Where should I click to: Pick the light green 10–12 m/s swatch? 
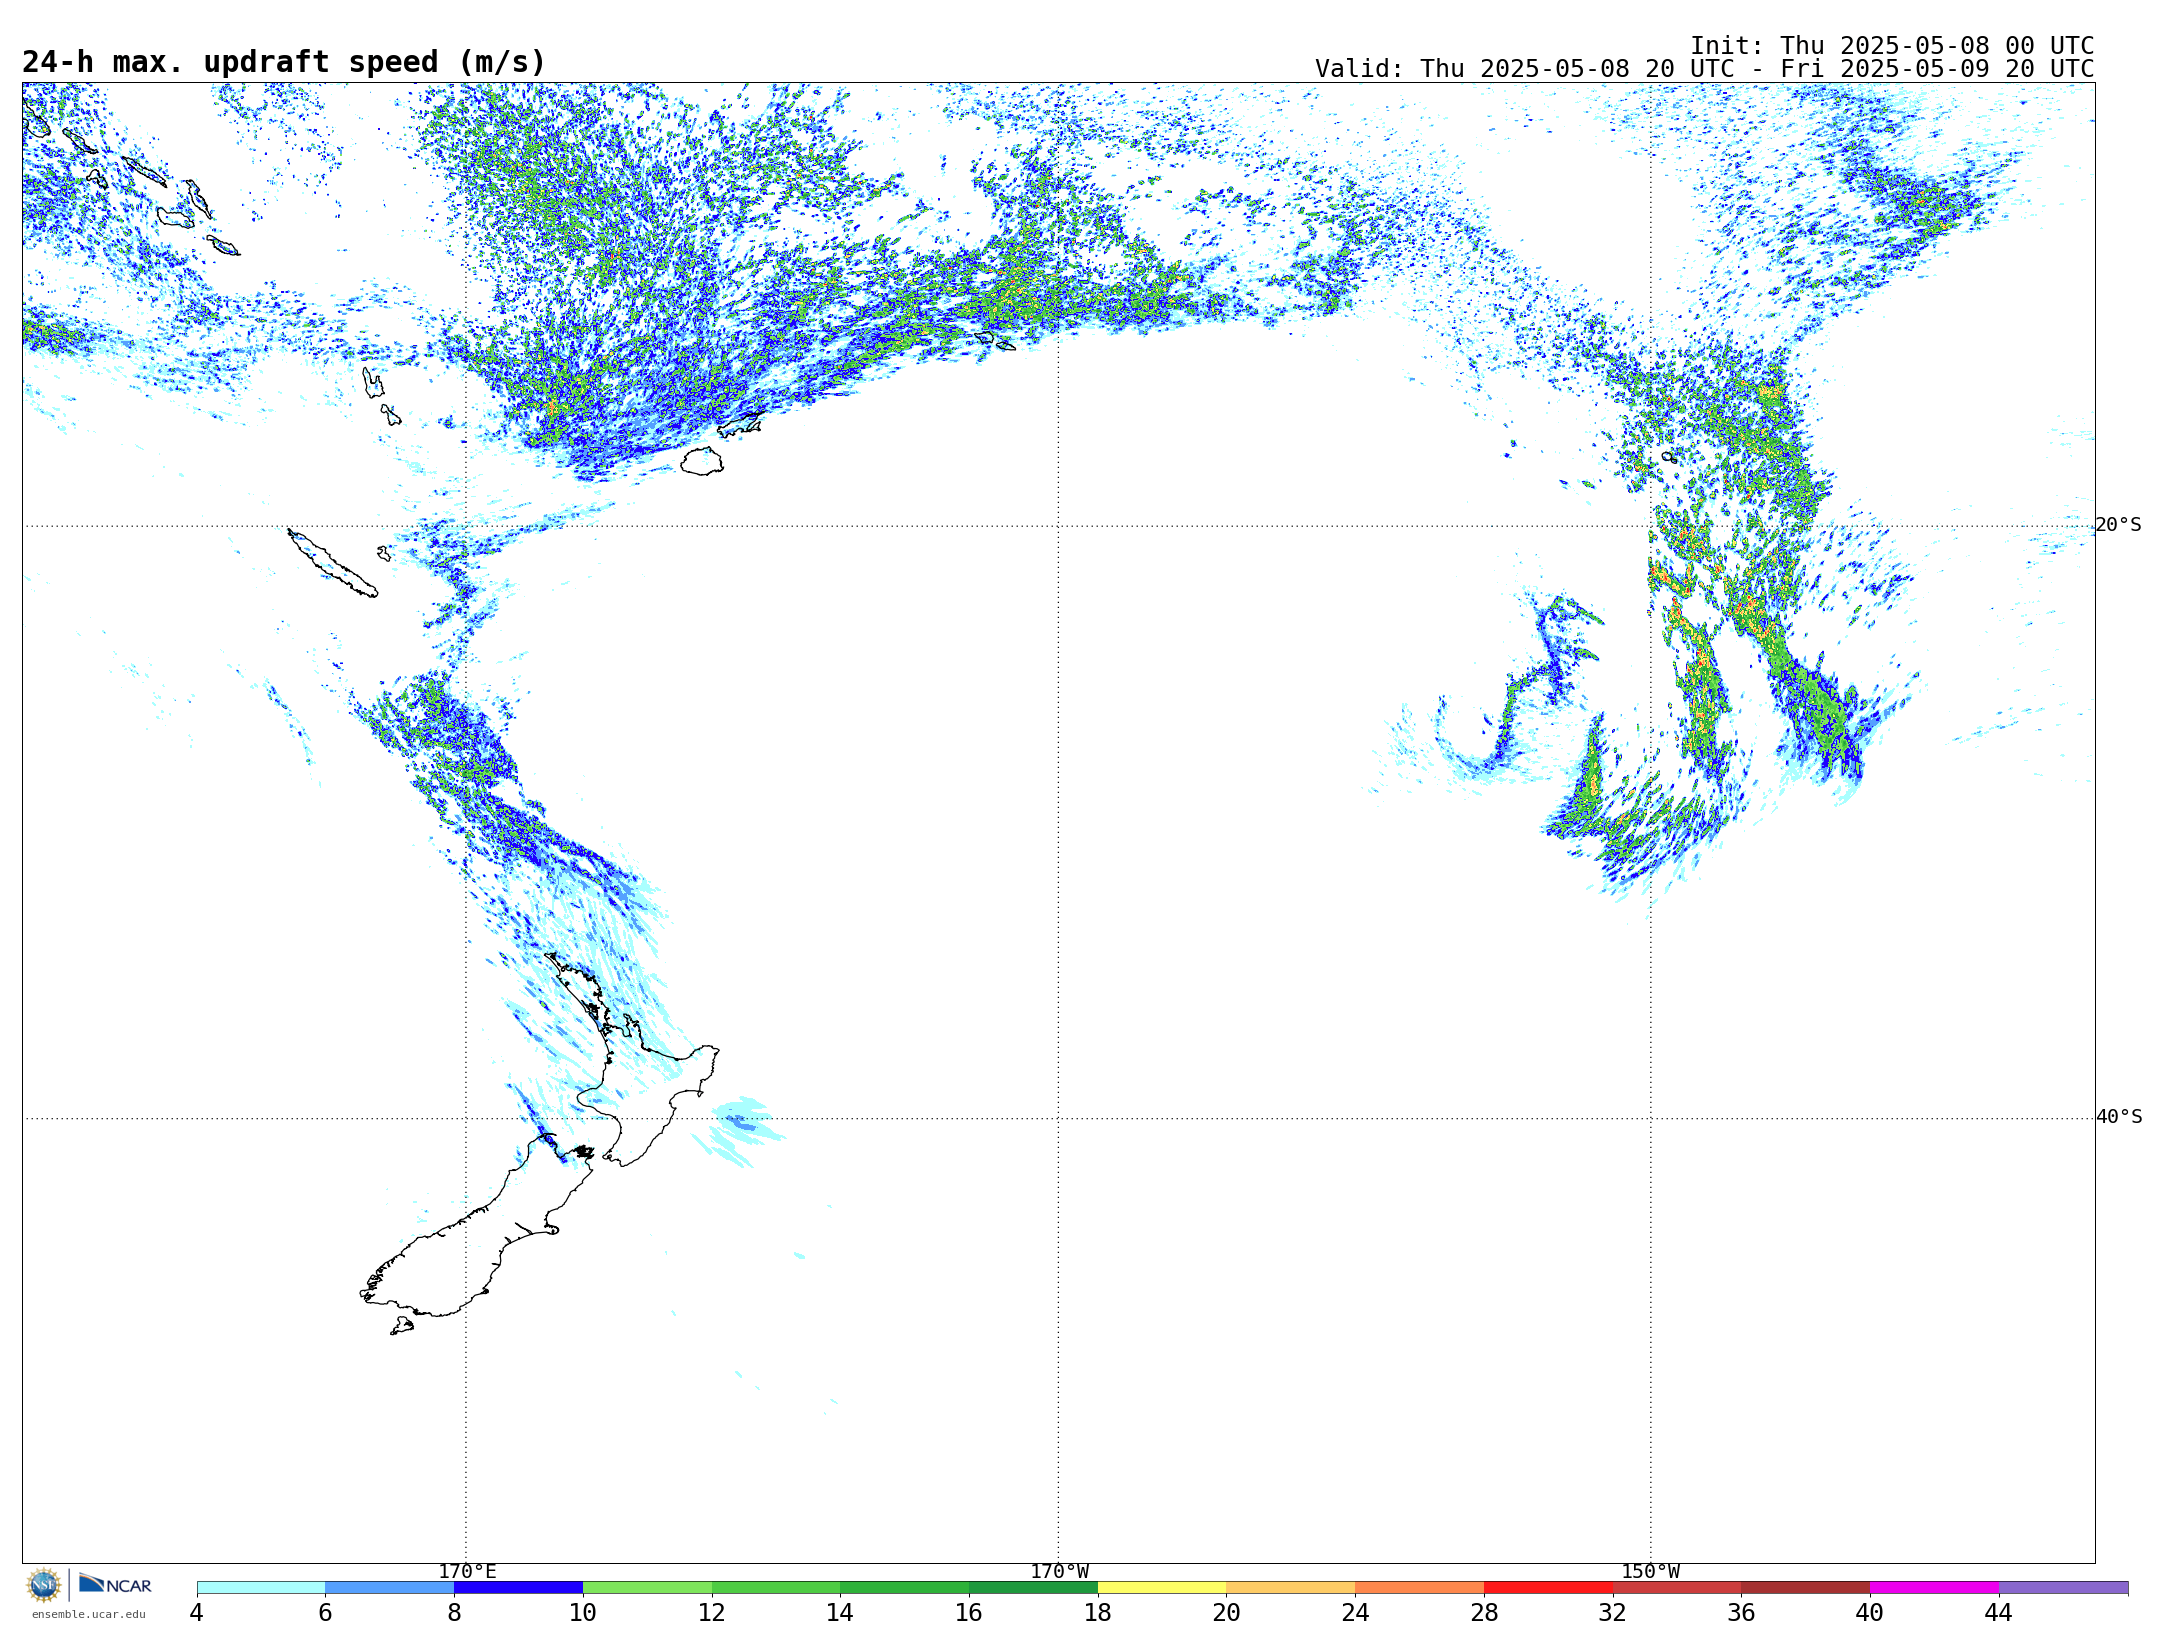click(648, 1588)
